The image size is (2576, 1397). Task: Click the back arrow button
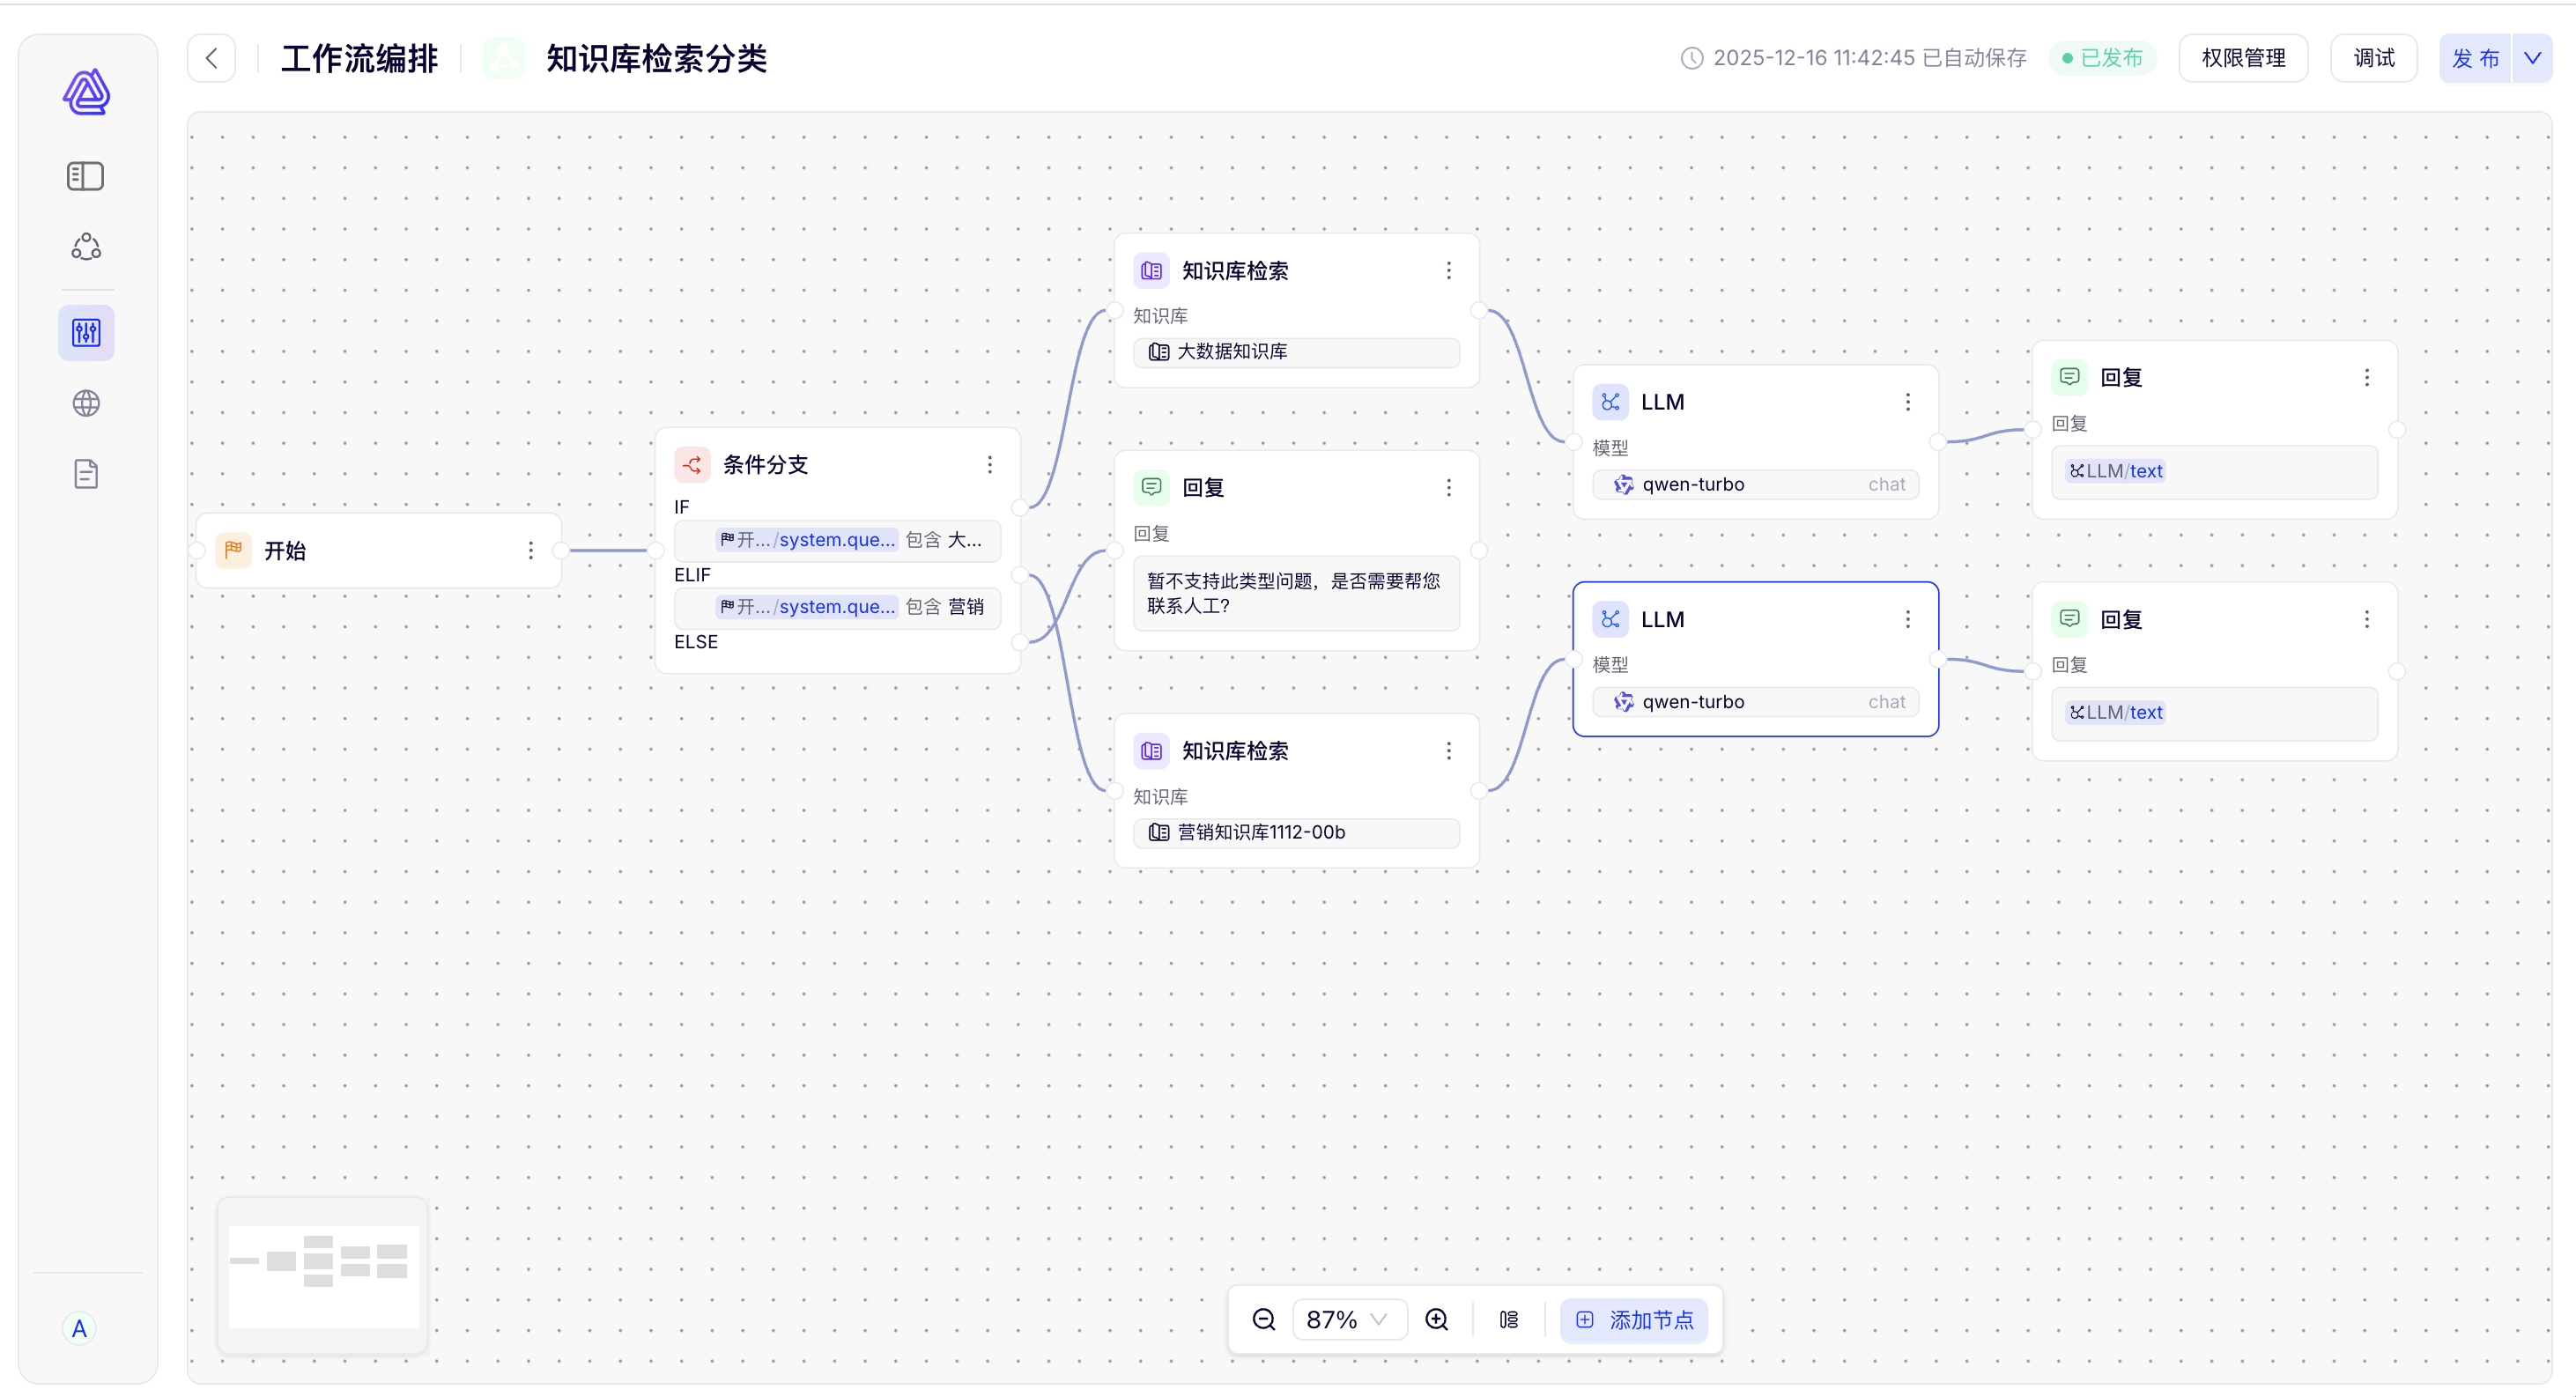point(212,58)
